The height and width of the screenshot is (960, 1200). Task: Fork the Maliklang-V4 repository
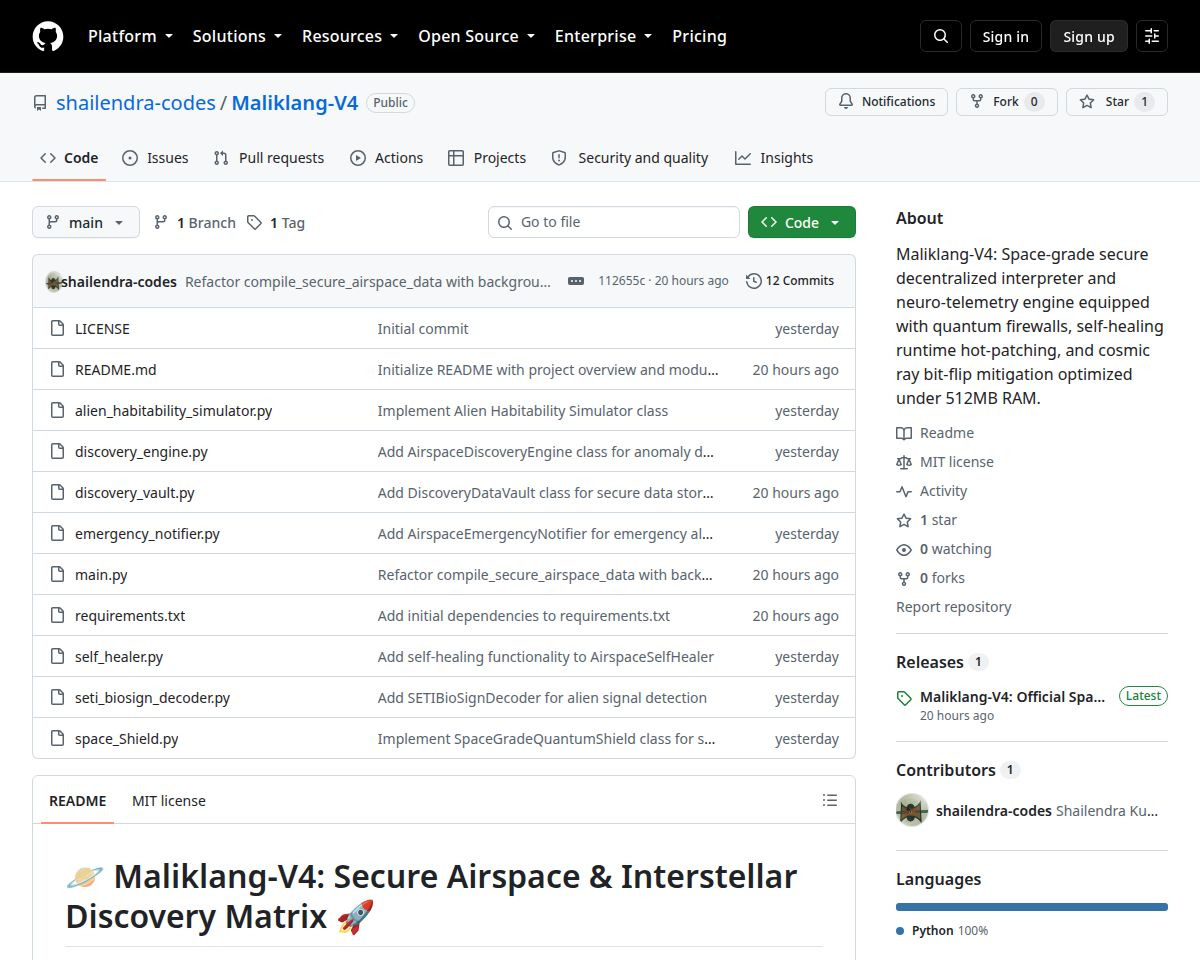coord(1007,102)
